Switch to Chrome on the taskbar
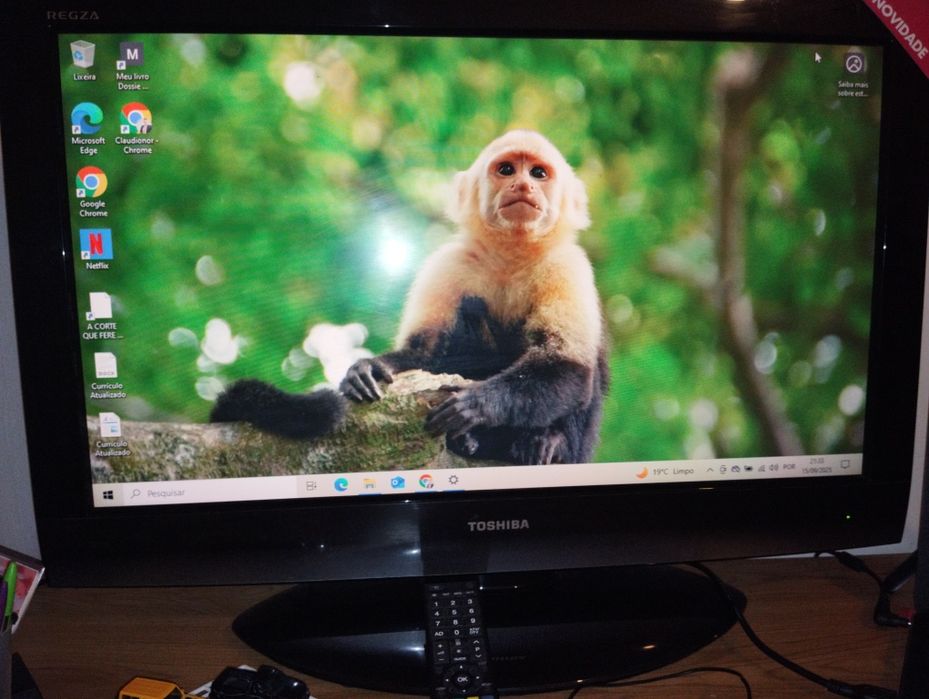The image size is (929, 699). pos(425,481)
